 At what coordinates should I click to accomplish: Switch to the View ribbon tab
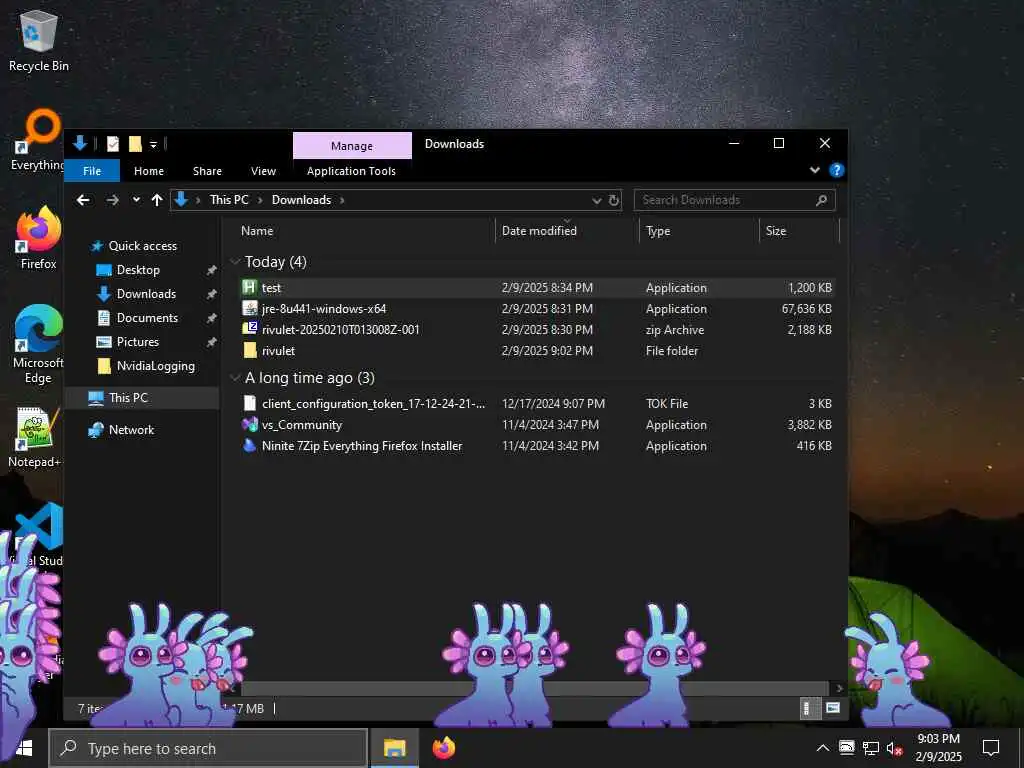click(263, 170)
